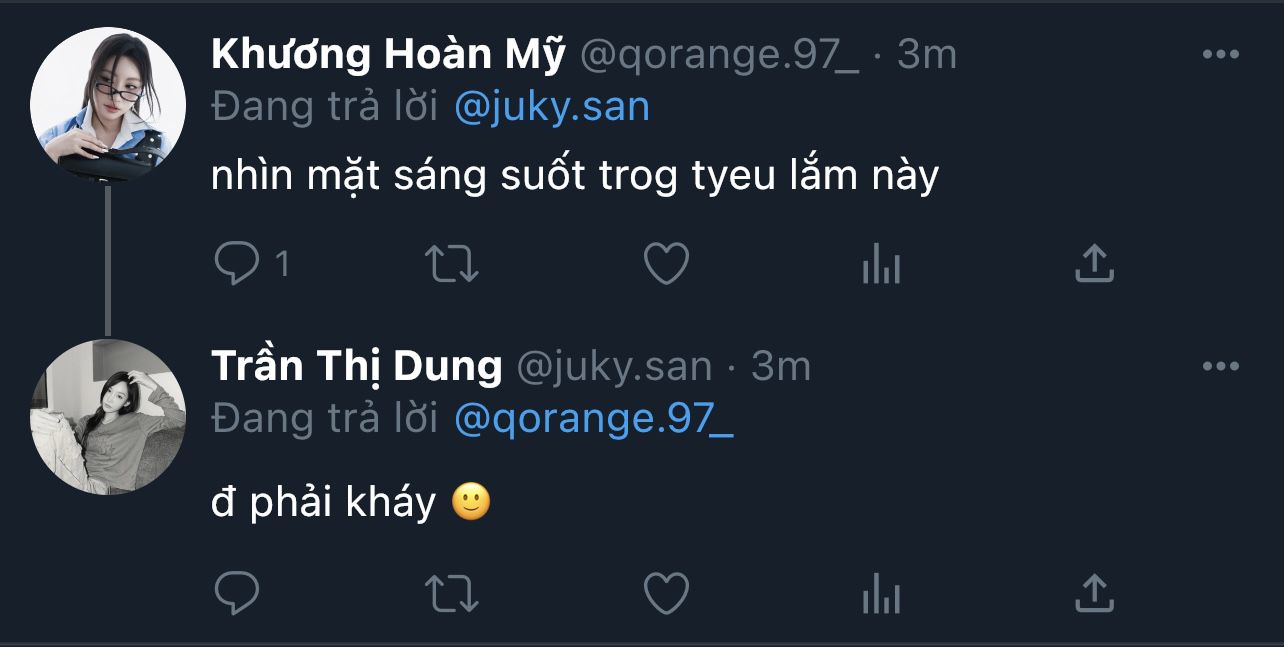Open the reply text "đ phải kháy"
The image size is (1284, 647).
[x=324, y=502]
